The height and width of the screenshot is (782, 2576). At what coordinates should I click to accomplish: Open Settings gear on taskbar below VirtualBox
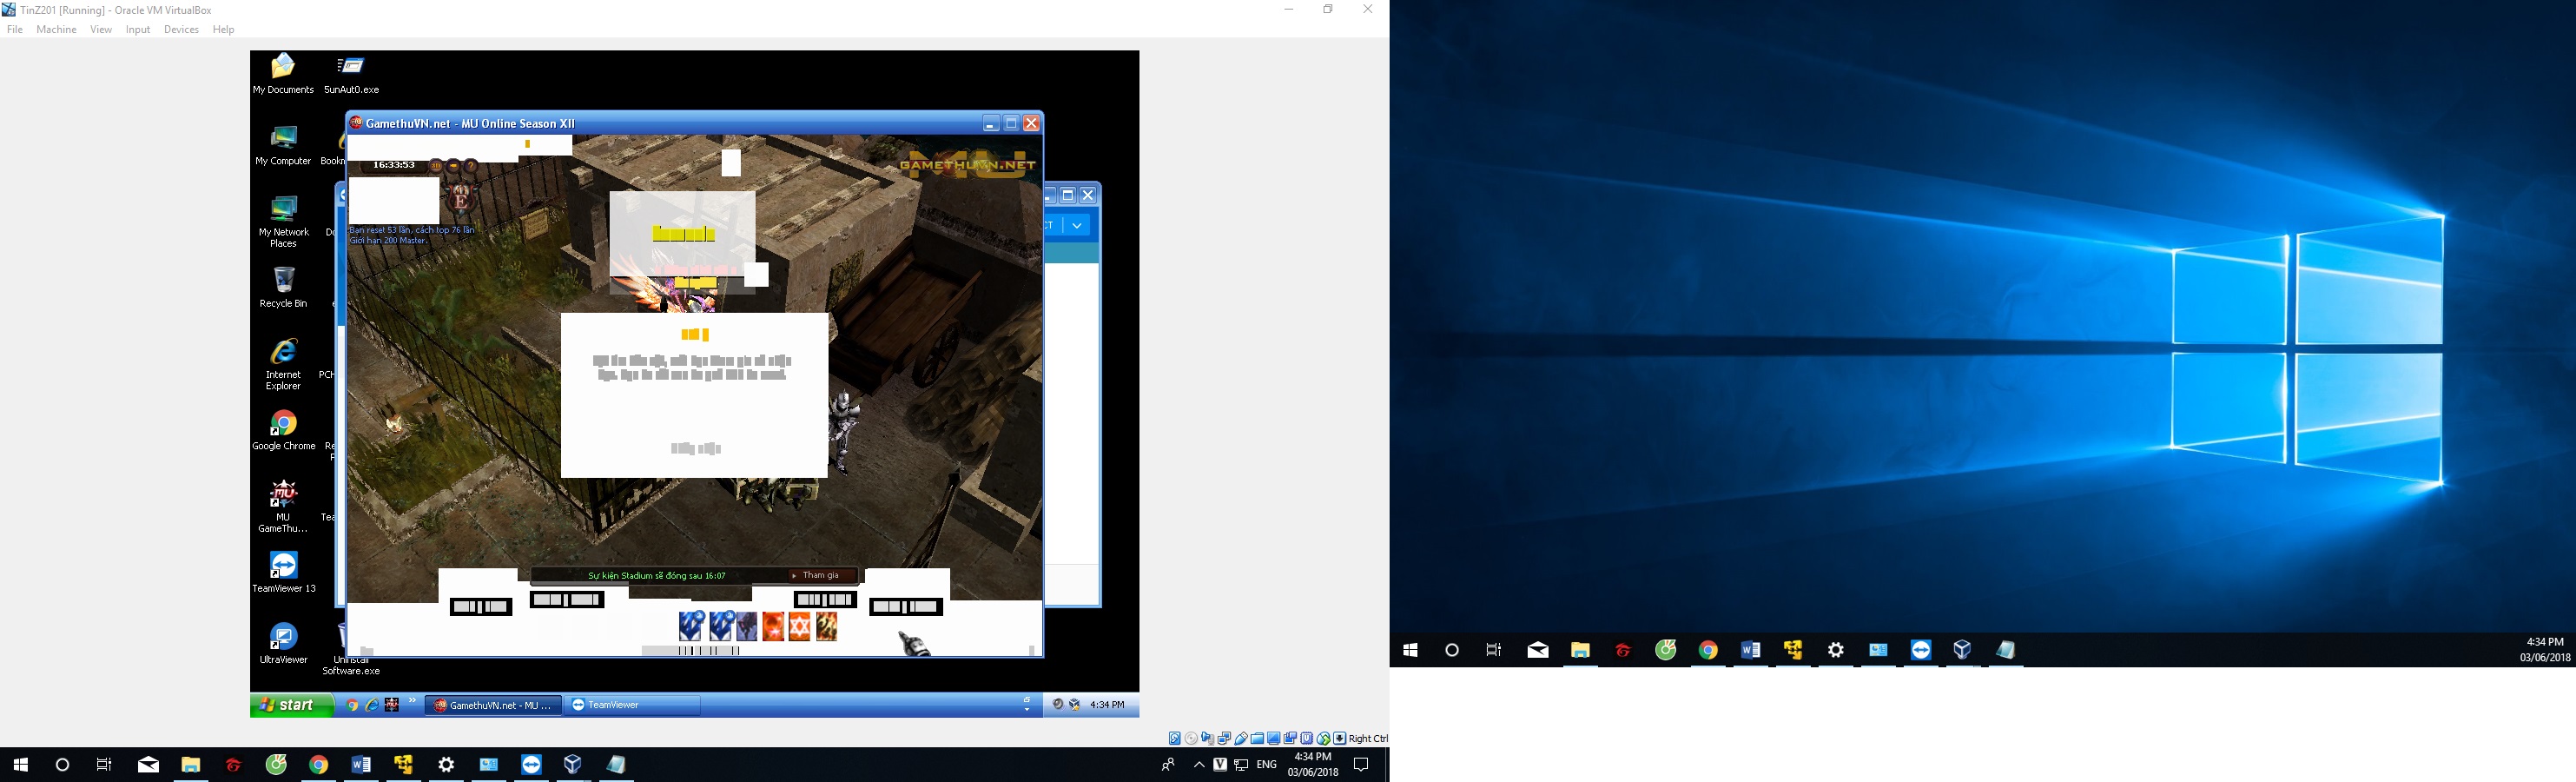(x=446, y=765)
